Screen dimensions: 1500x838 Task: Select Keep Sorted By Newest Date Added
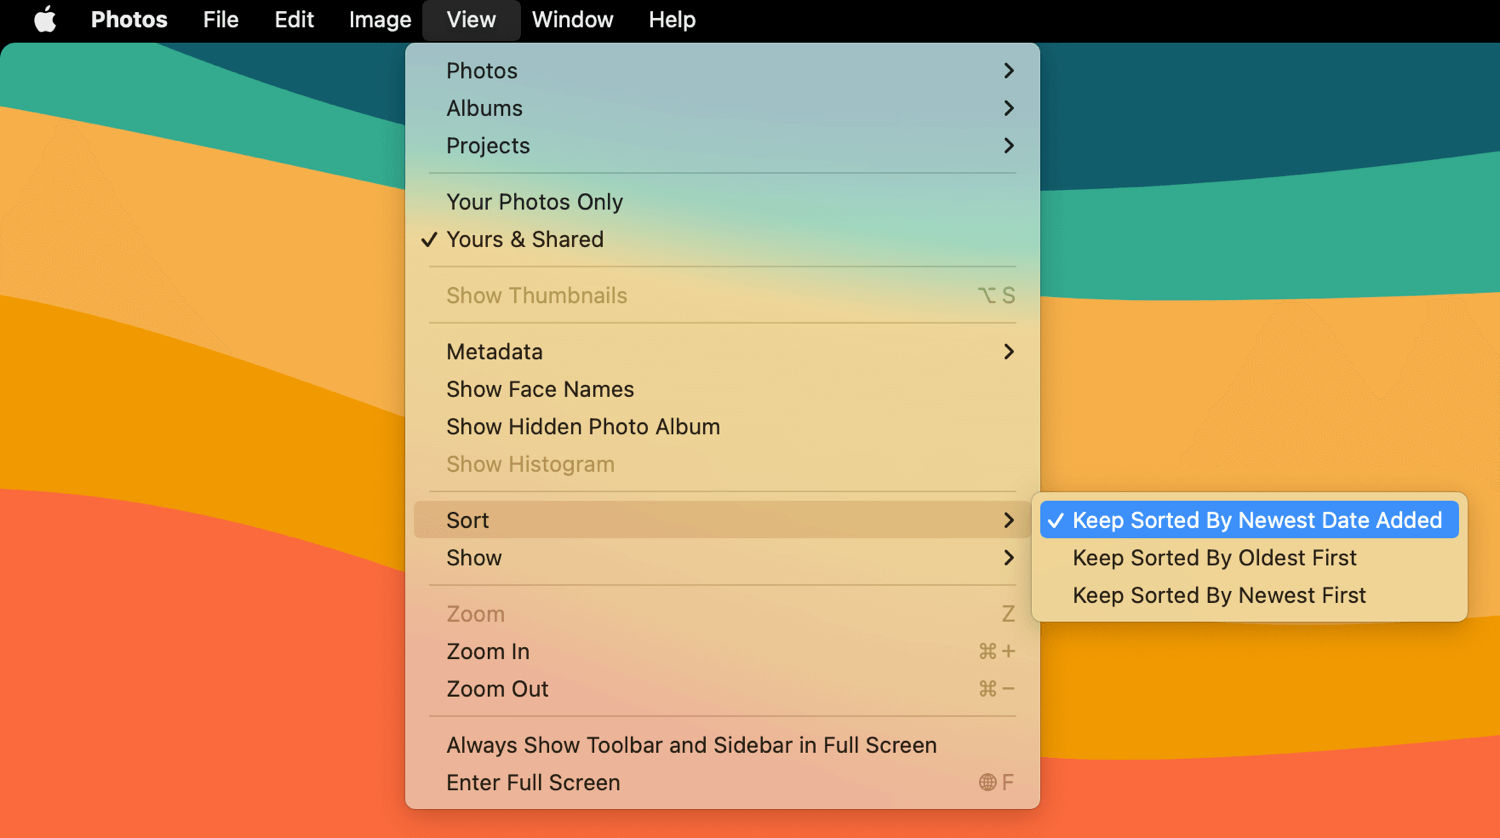click(x=1256, y=520)
